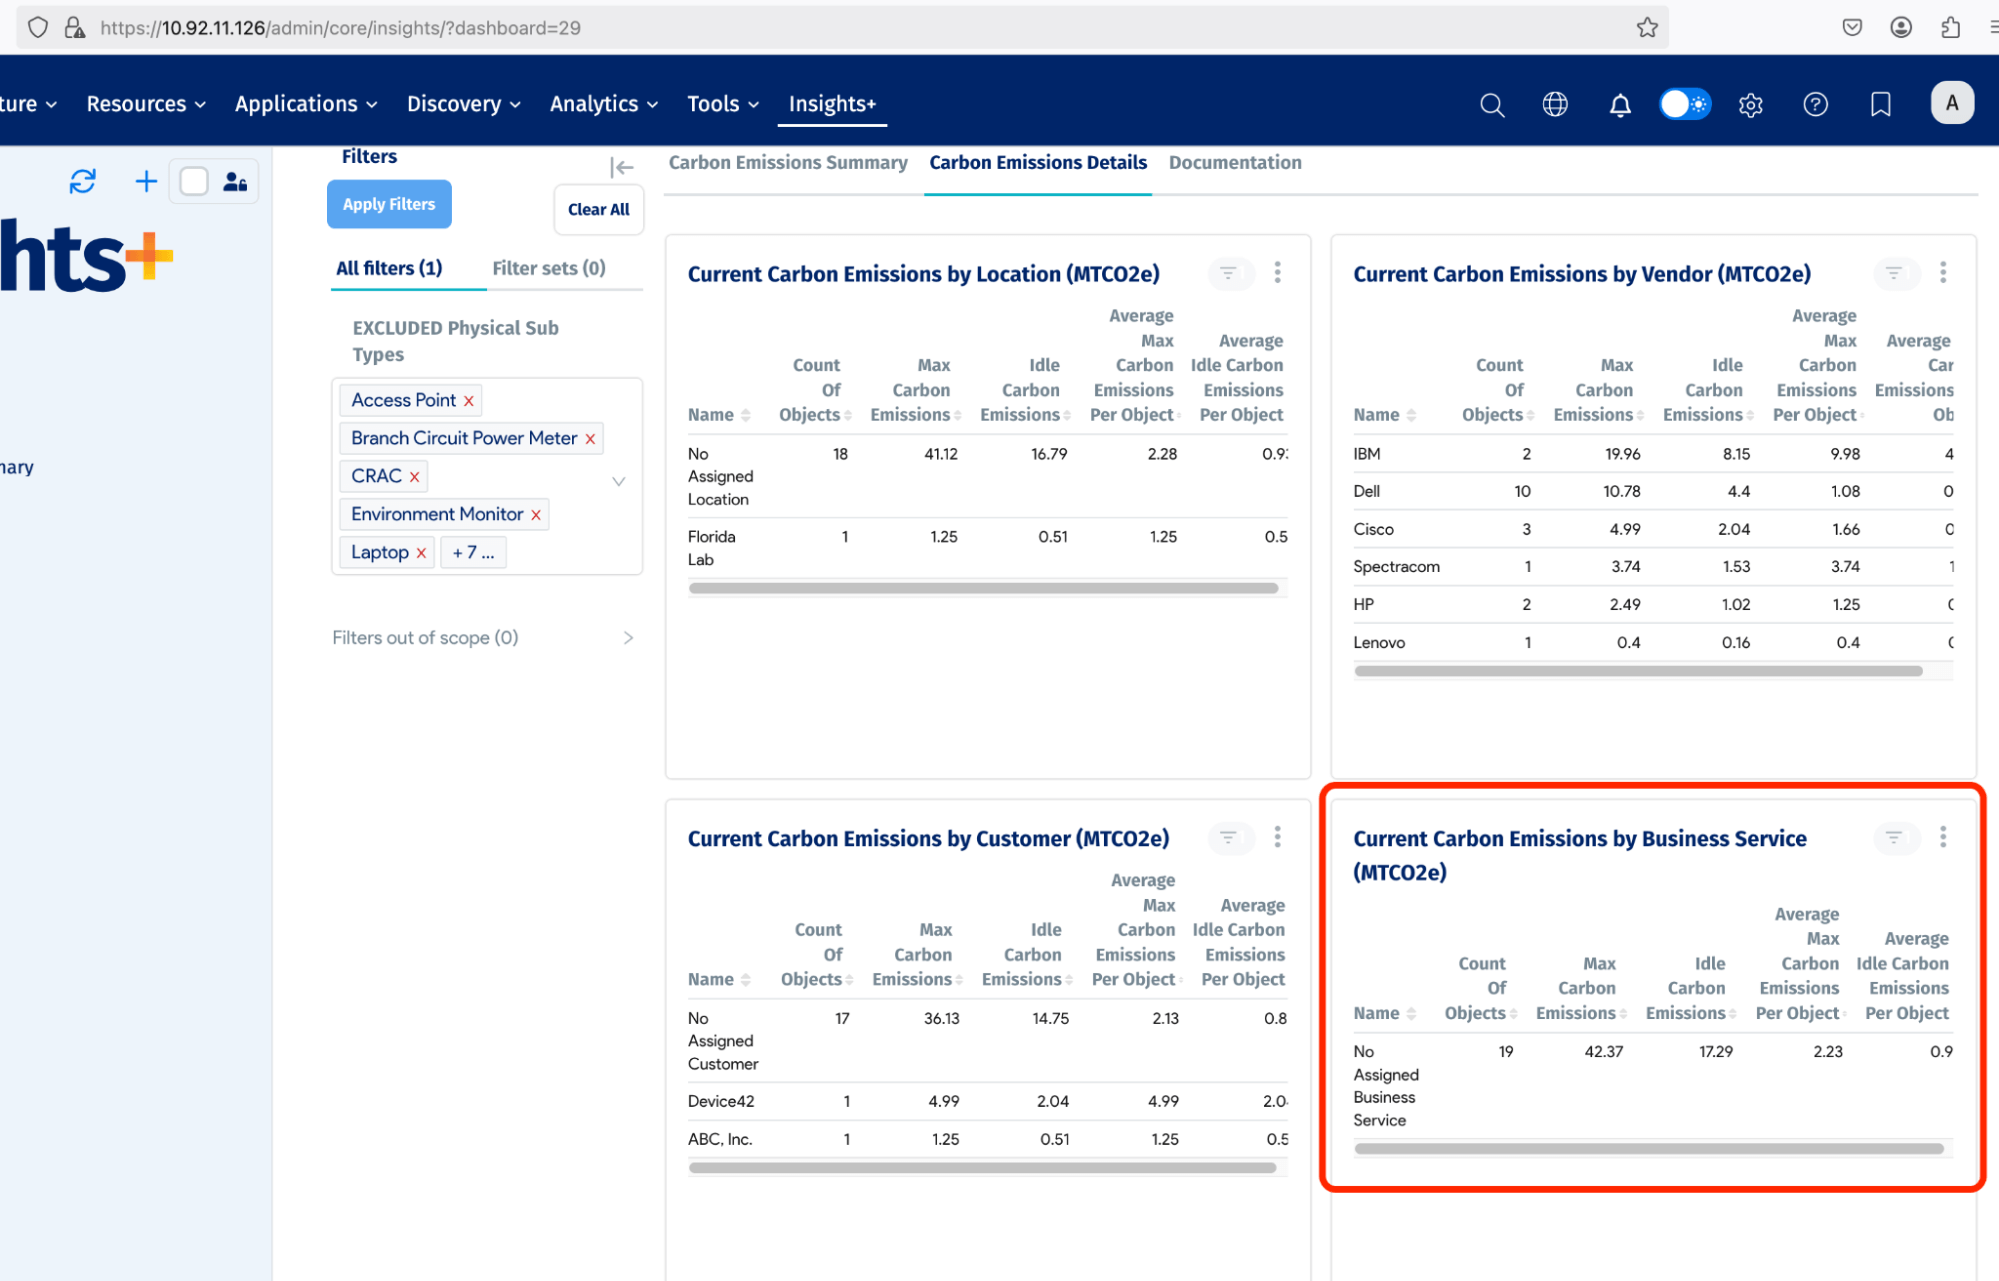1999x1281 pixels.
Task: Click the refresh icon in the left sidebar
Action: [x=82, y=181]
